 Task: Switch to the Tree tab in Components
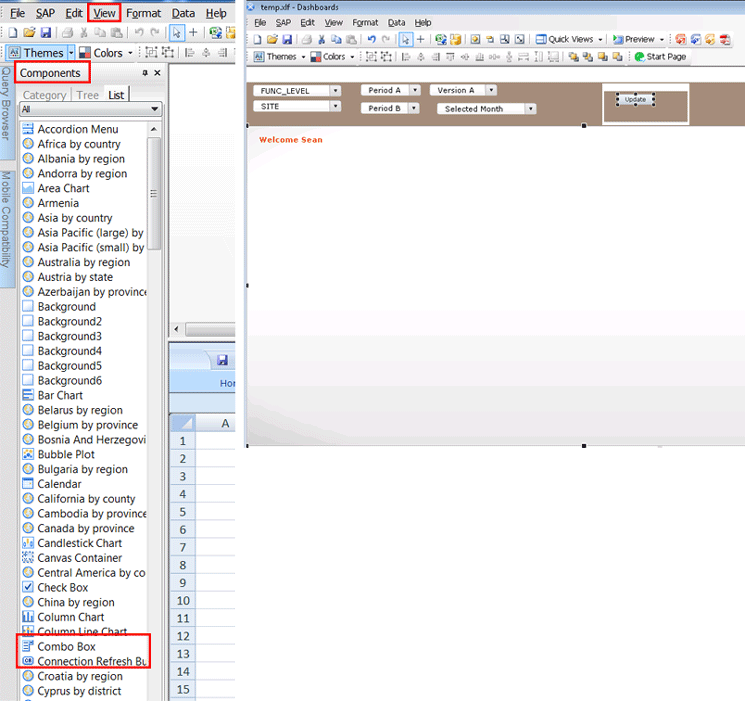pyautogui.click(x=88, y=95)
